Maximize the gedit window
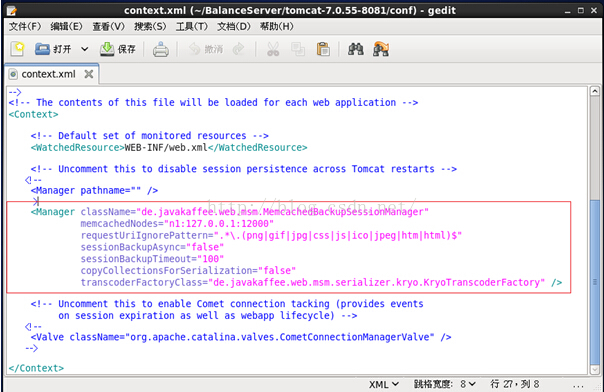The height and width of the screenshot is (392, 604). [581, 11]
